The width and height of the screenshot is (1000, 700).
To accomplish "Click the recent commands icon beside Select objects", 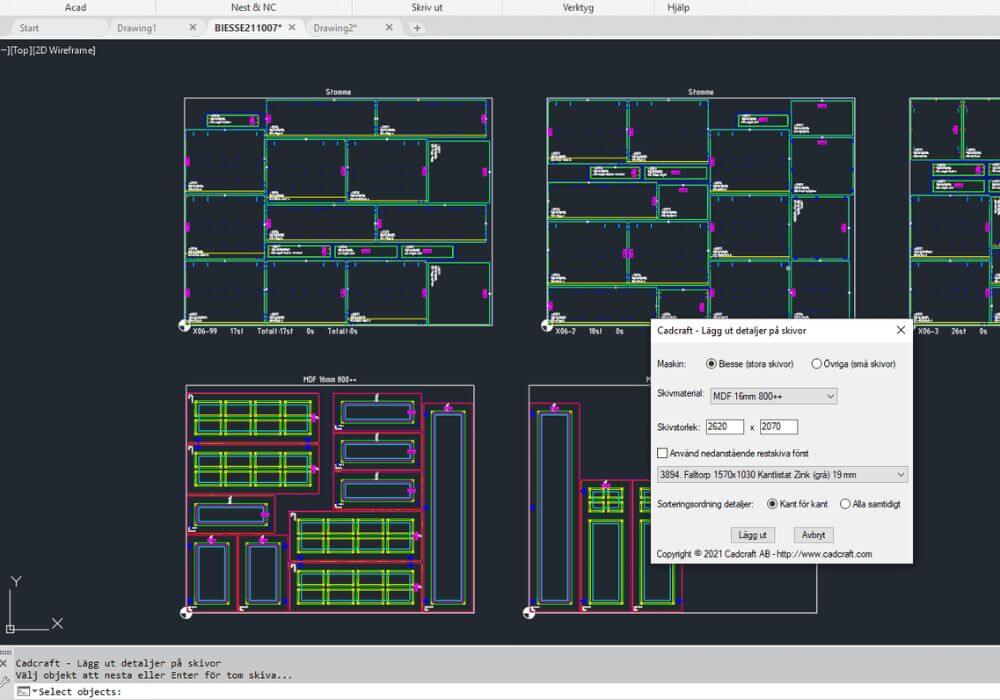I will tap(35, 690).
